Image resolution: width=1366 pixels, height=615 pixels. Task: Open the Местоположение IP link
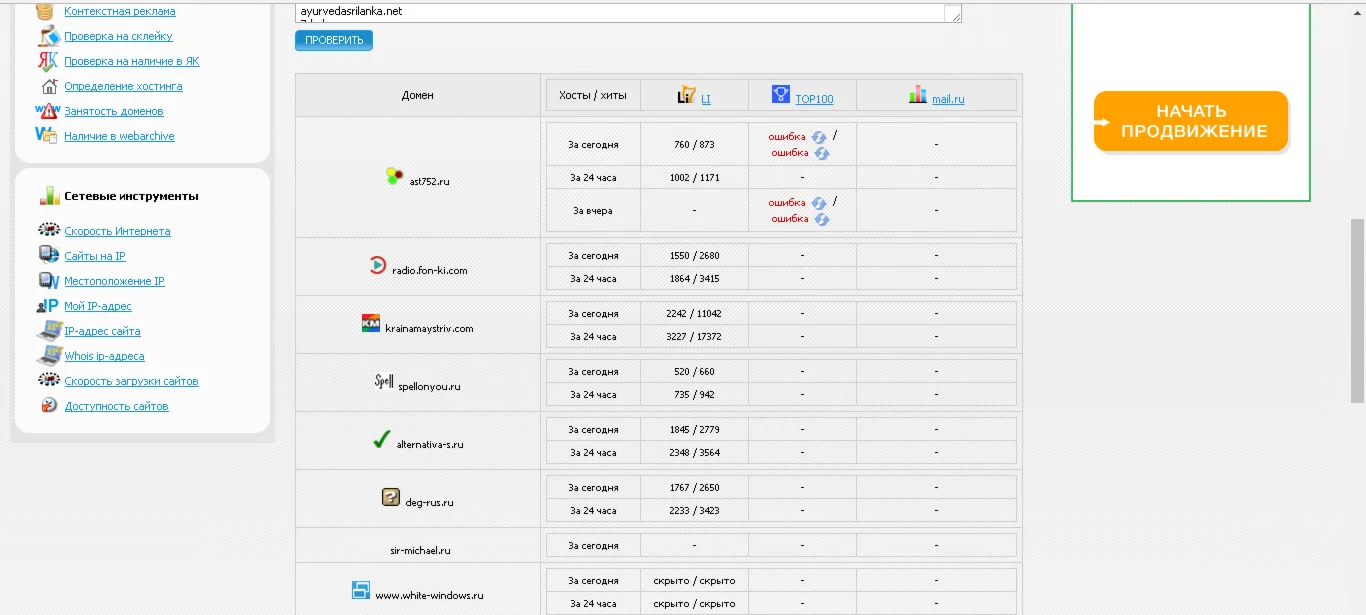point(114,282)
